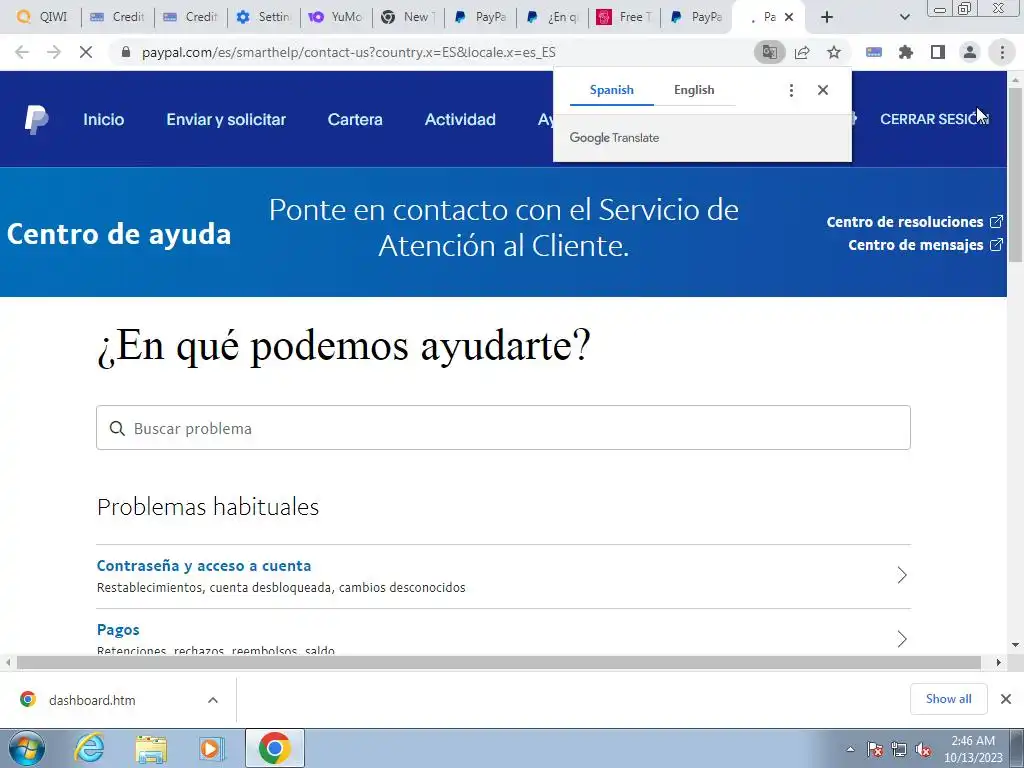1024x768 pixels.
Task: Switch to the Settings tab
Action: pyautogui.click(x=264, y=17)
